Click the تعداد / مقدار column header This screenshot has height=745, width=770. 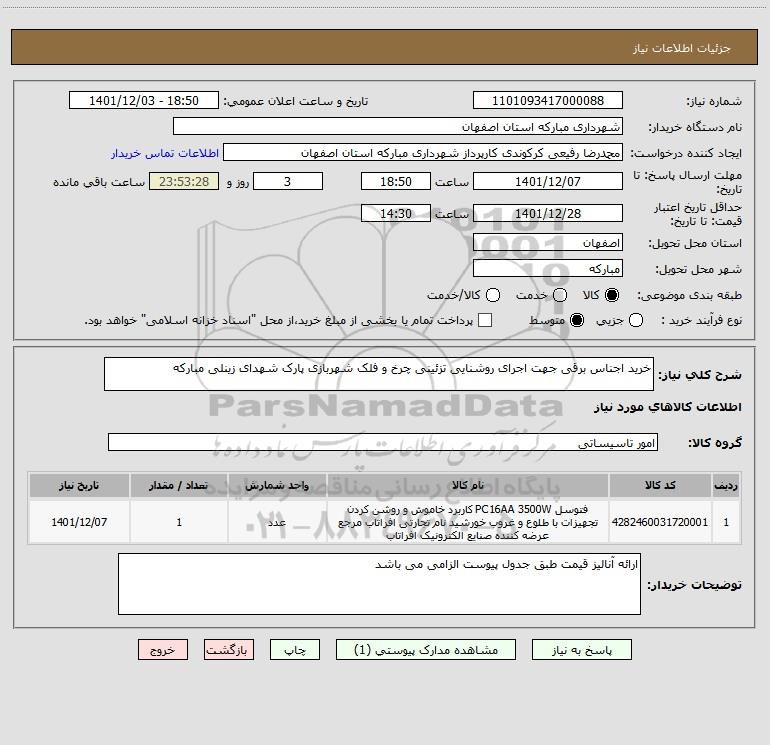pos(179,485)
